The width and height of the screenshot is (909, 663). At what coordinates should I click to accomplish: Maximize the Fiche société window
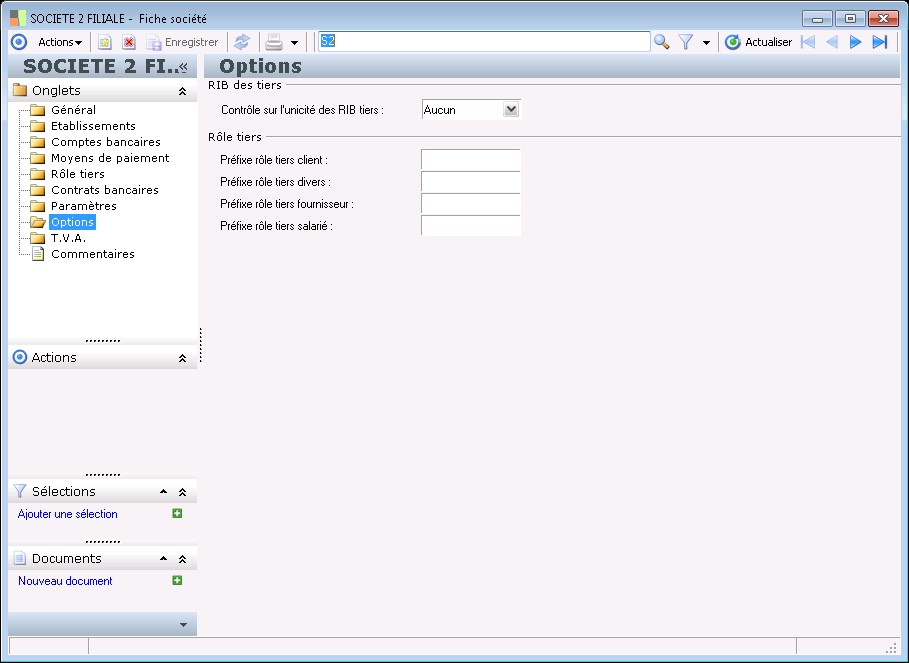tap(850, 19)
